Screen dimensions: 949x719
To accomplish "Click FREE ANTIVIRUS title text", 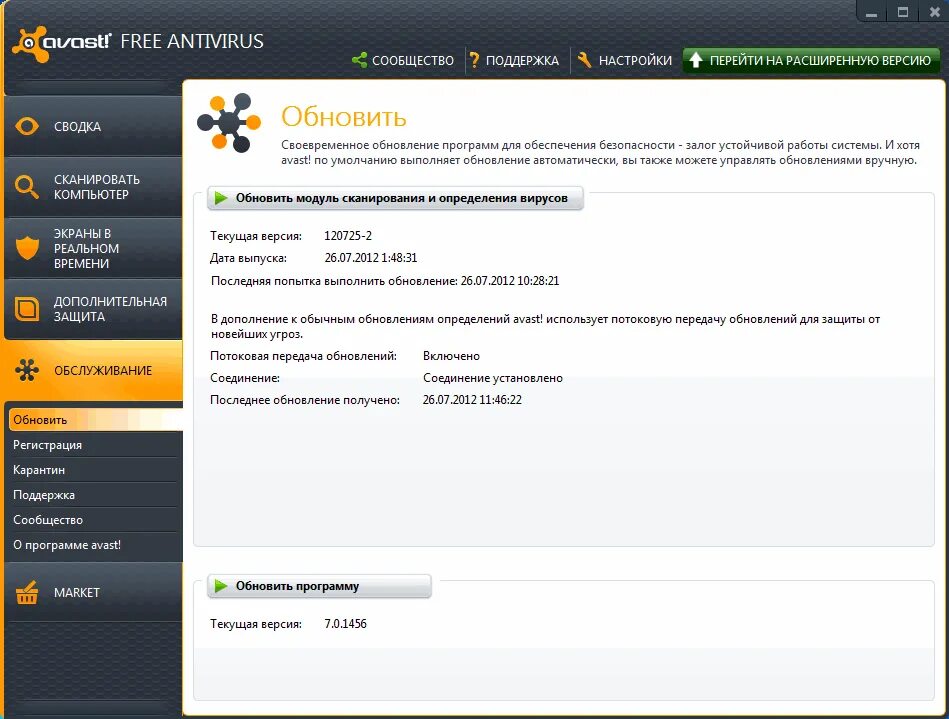I will coord(192,41).
